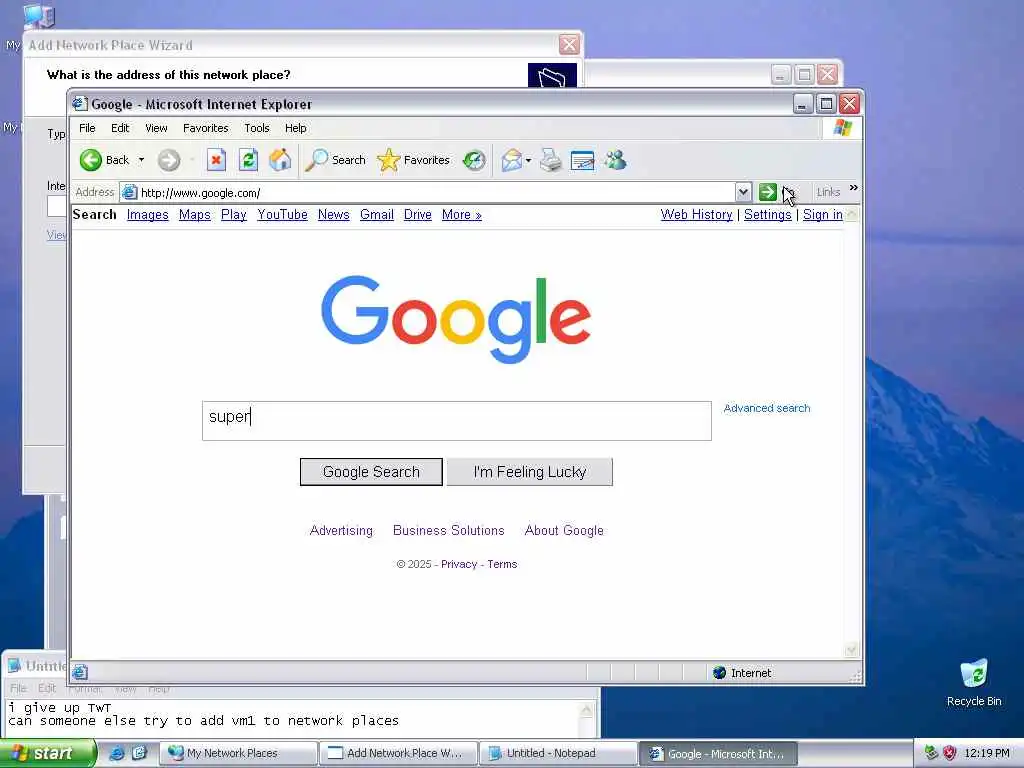The image size is (1024, 768).
Task: Expand the Links toolbar chevron
Action: pos(853,188)
